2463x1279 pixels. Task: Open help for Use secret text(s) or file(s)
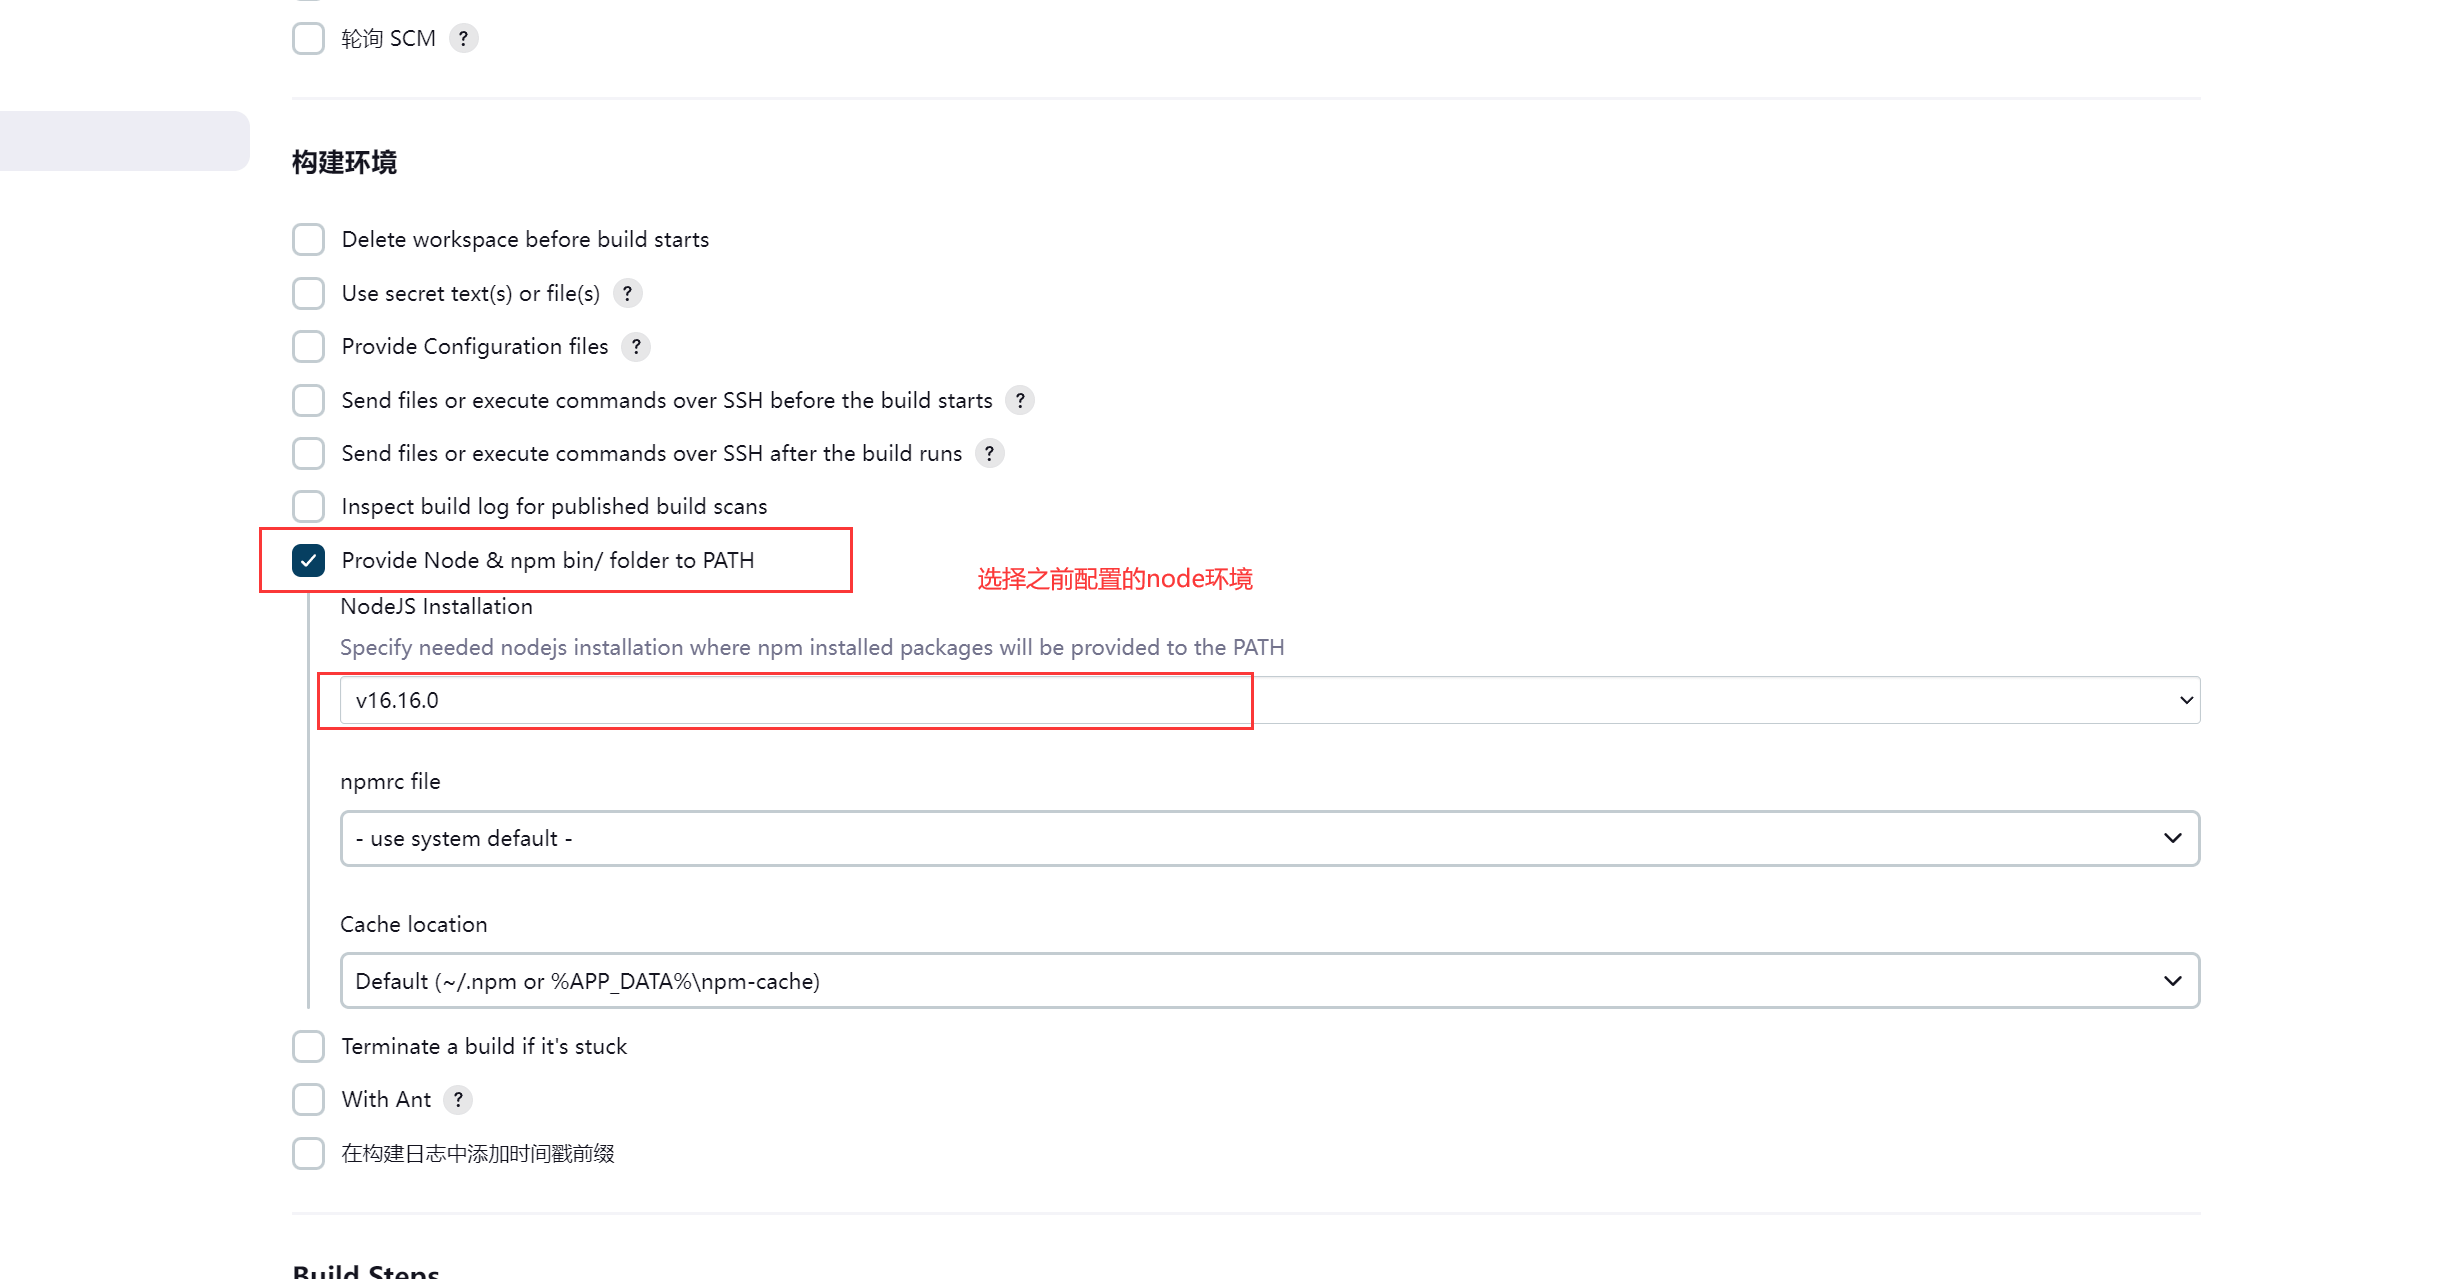tap(627, 293)
